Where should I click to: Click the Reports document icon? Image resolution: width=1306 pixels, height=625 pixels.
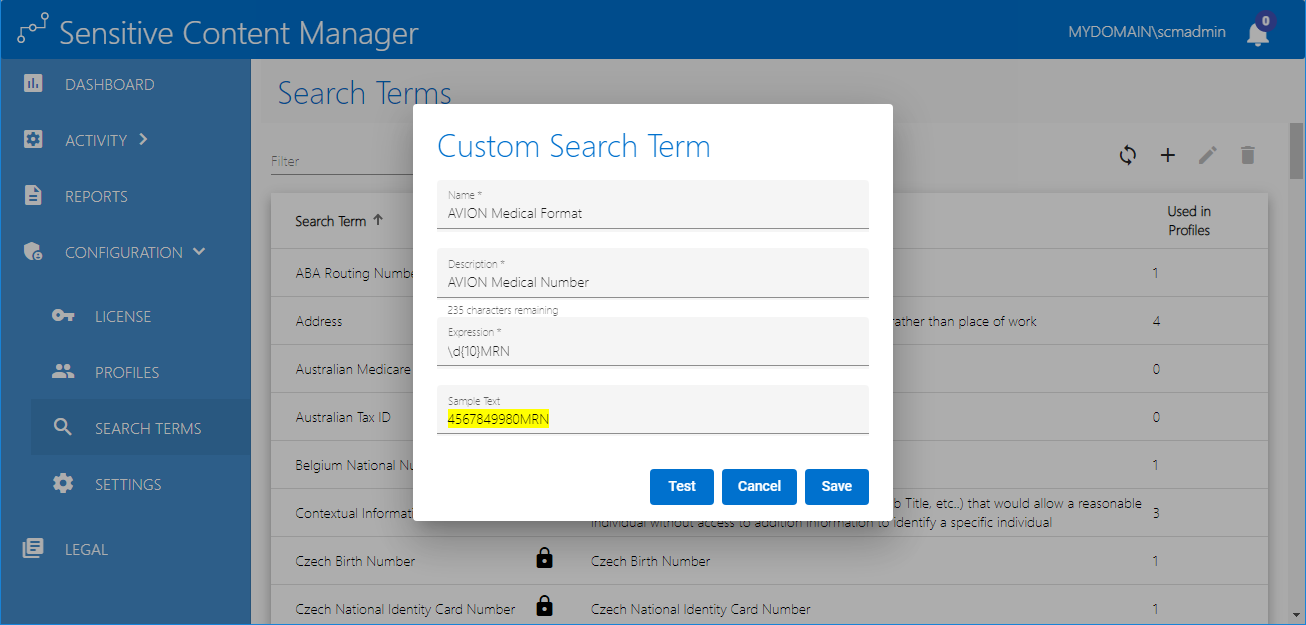pyautogui.click(x=33, y=195)
